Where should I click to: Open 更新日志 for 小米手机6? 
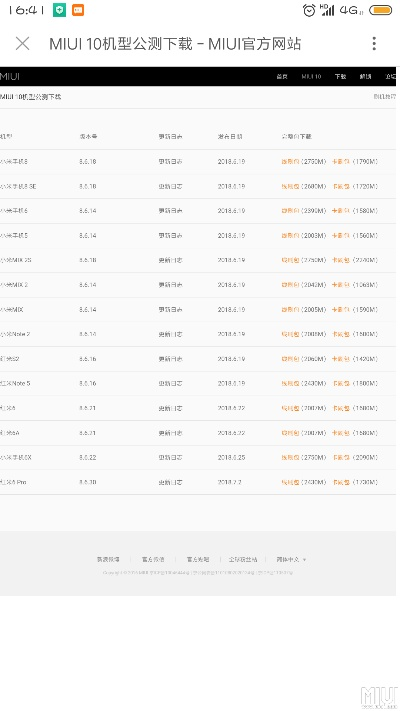click(x=171, y=211)
